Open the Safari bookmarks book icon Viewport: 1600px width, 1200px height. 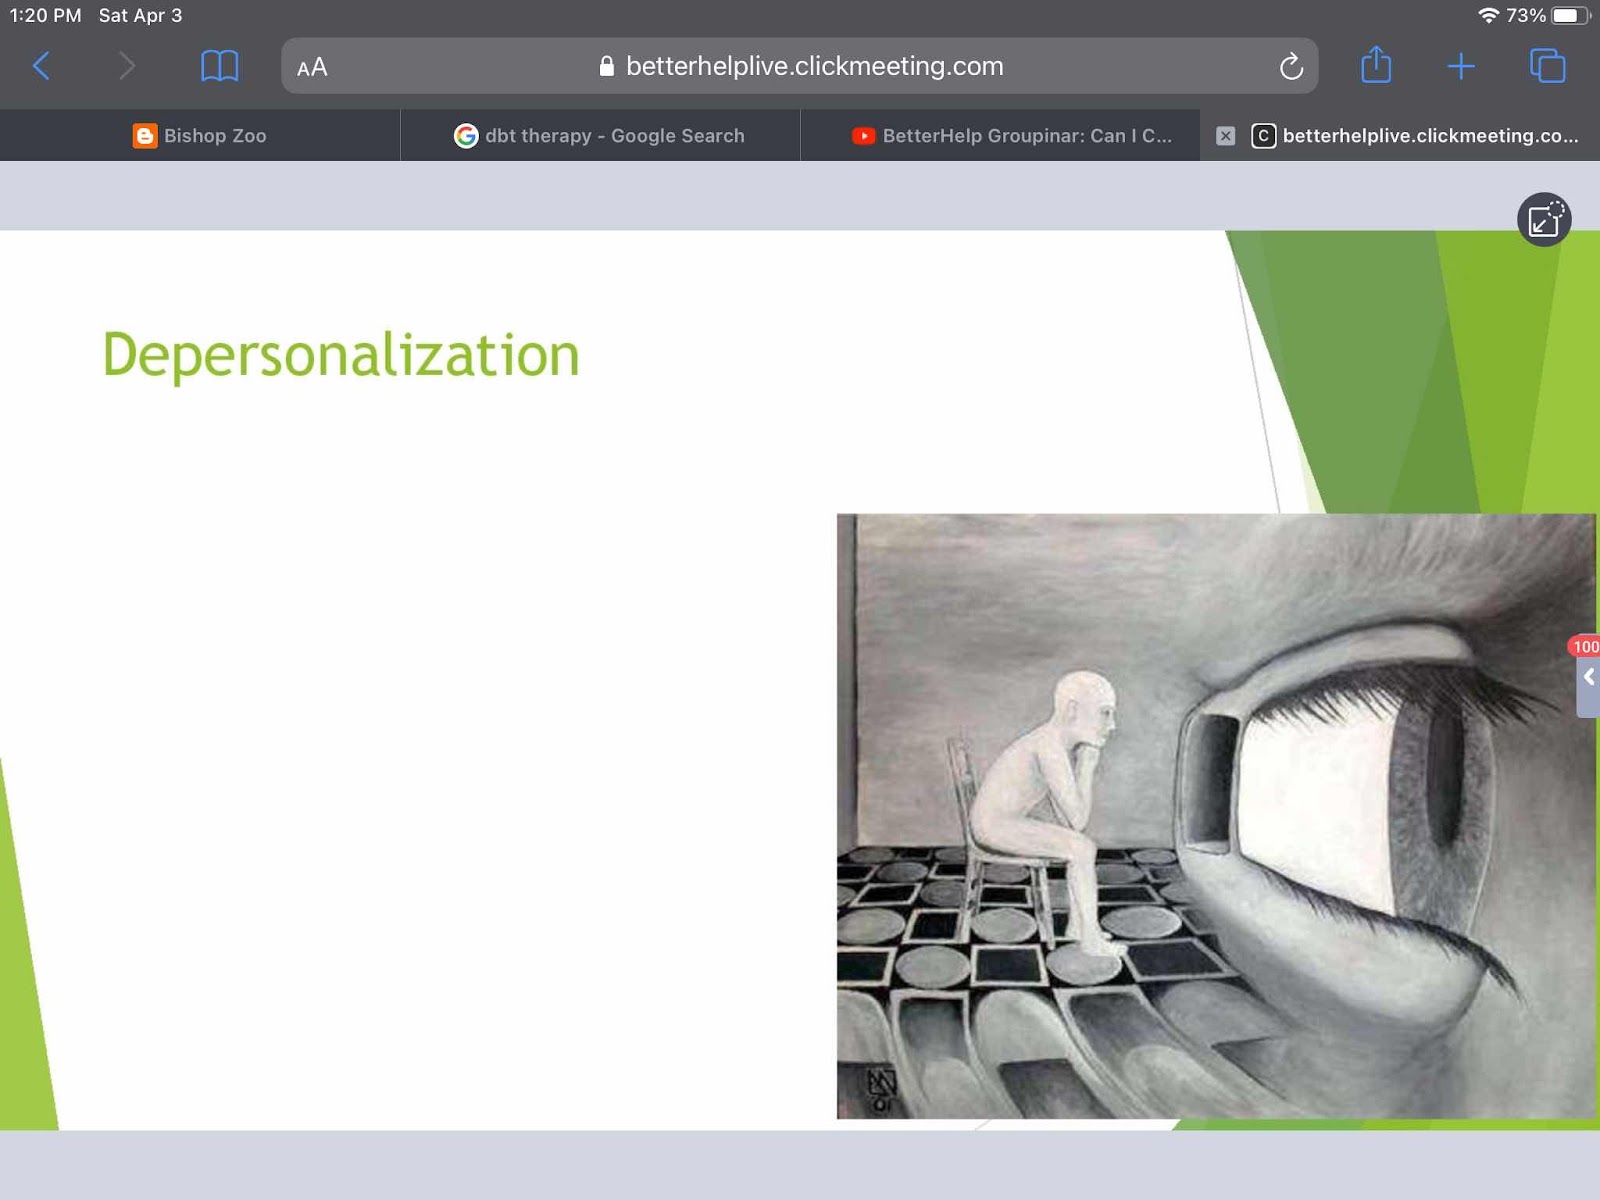219,66
